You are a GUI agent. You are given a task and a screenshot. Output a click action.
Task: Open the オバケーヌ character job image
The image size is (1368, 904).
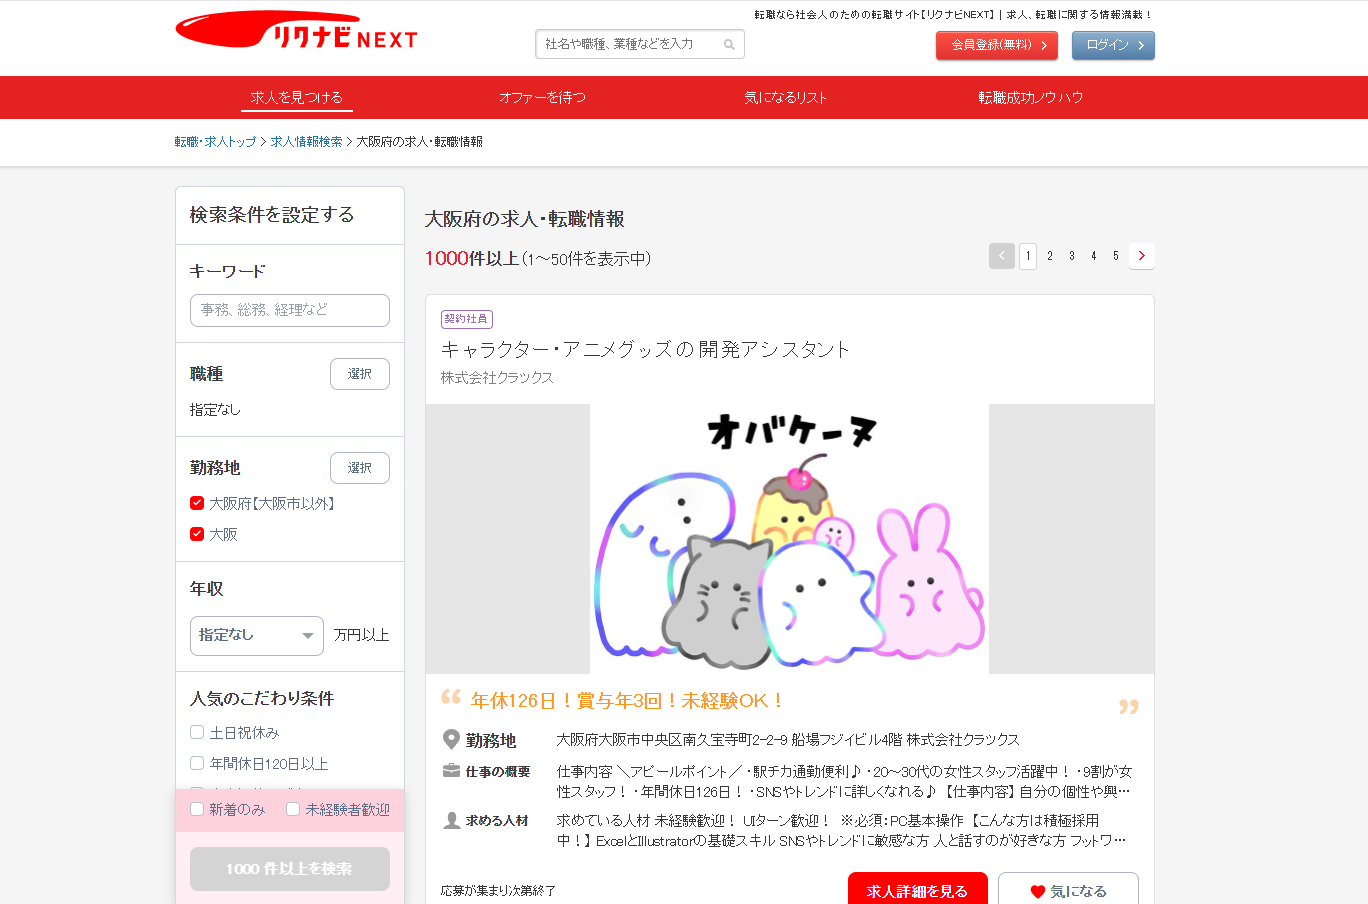[789, 539]
